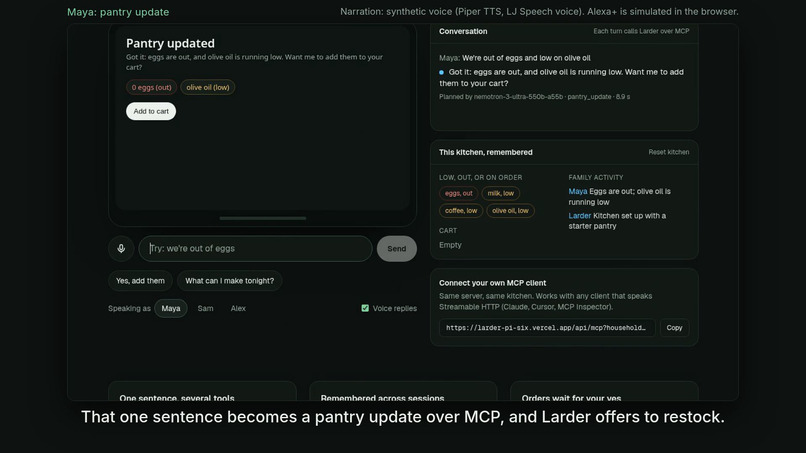Viewport: 806px width, 453px height.
Task: Click the microphone icon button
Action: [121, 249]
